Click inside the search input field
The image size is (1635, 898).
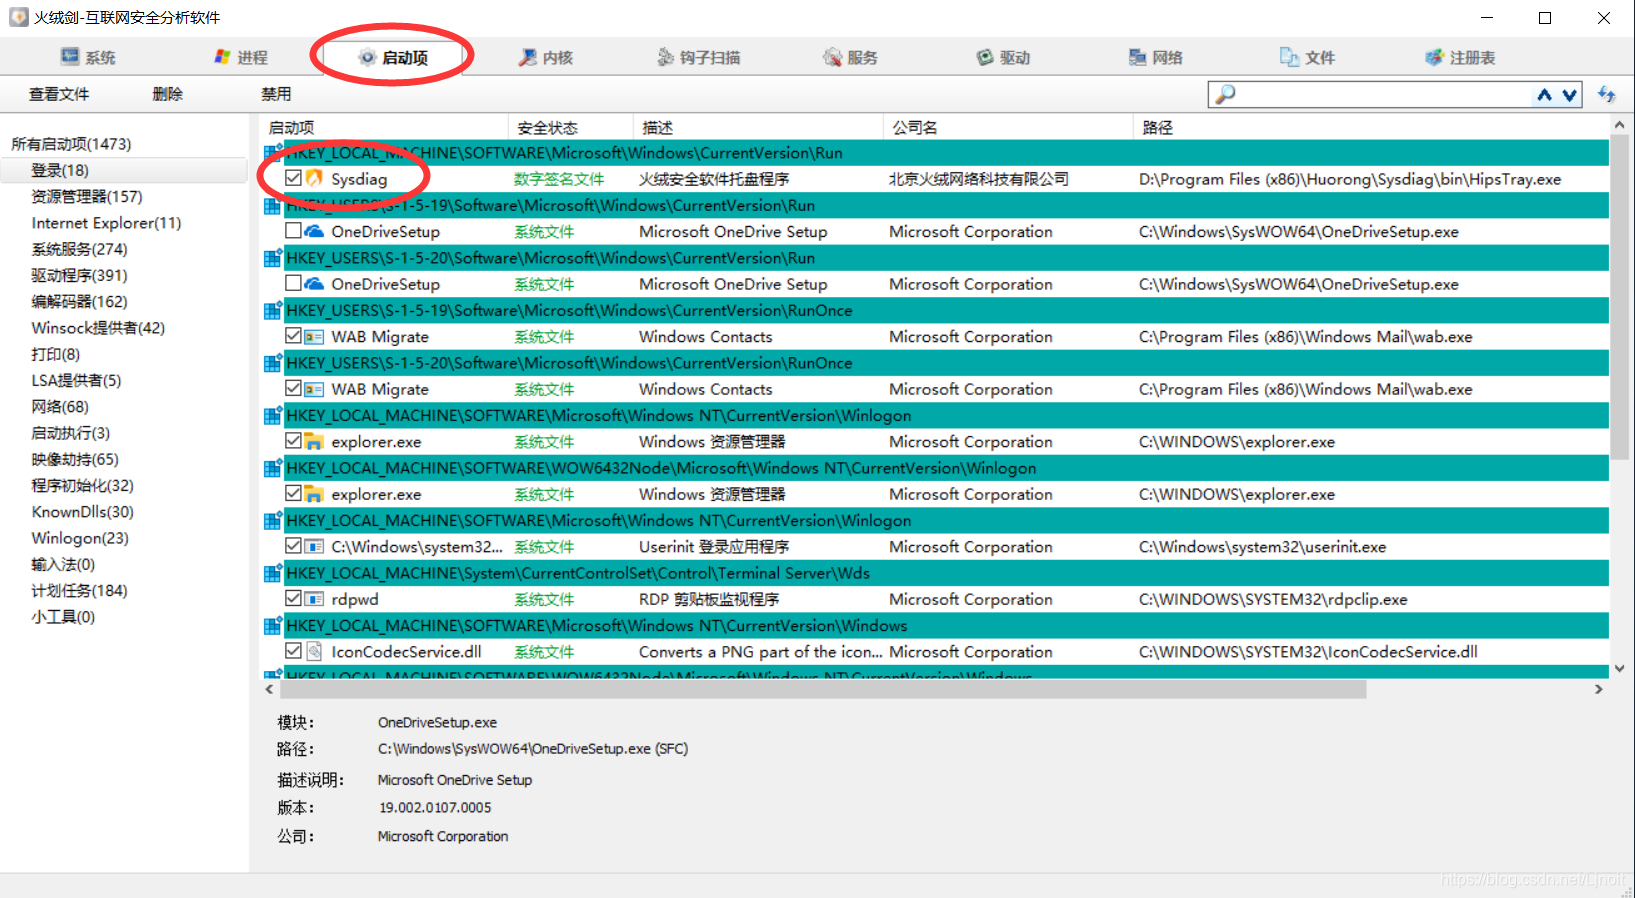[1385, 94]
